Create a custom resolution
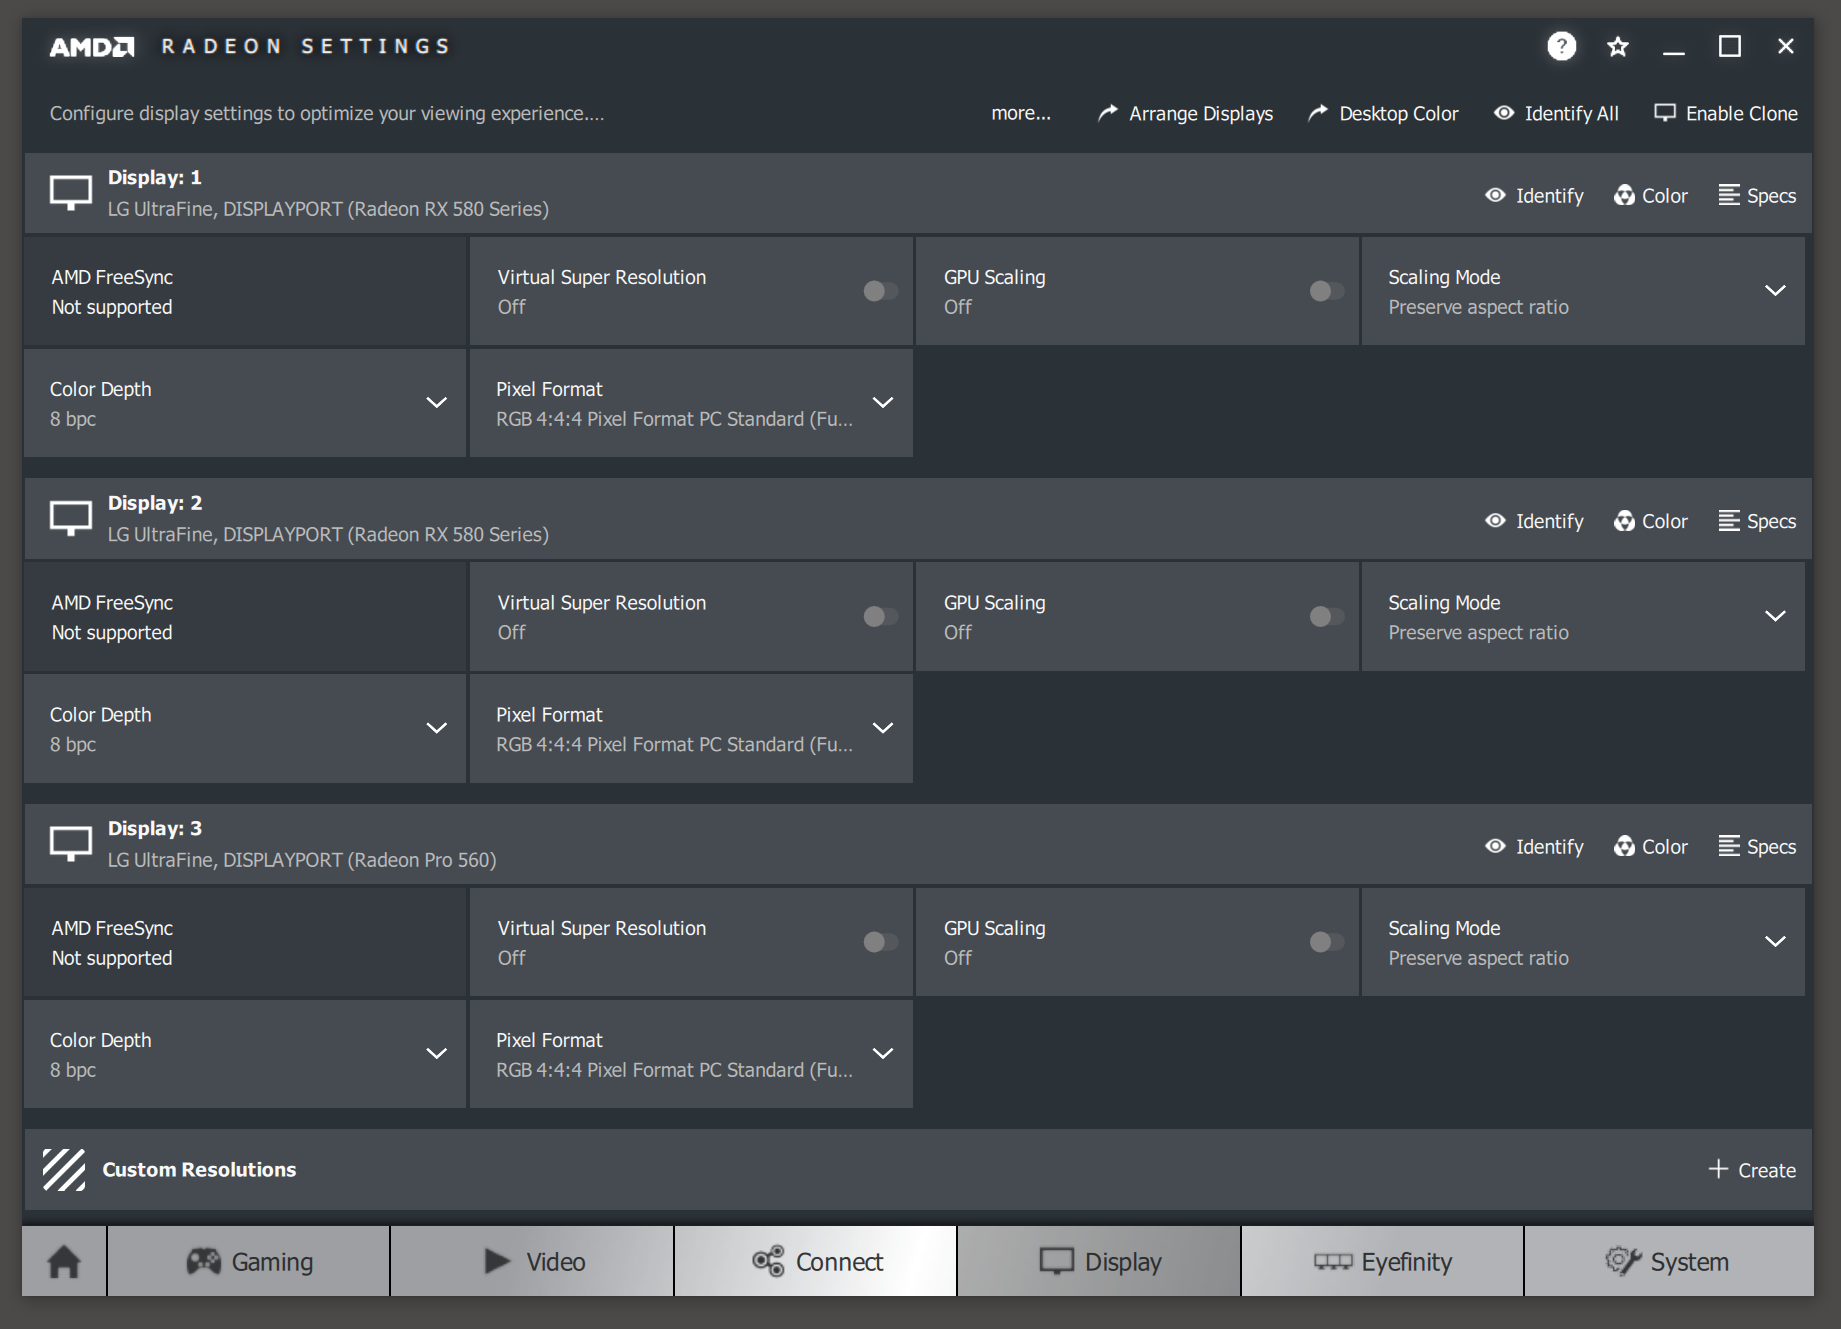1841x1329 pixels. 1752,1169
